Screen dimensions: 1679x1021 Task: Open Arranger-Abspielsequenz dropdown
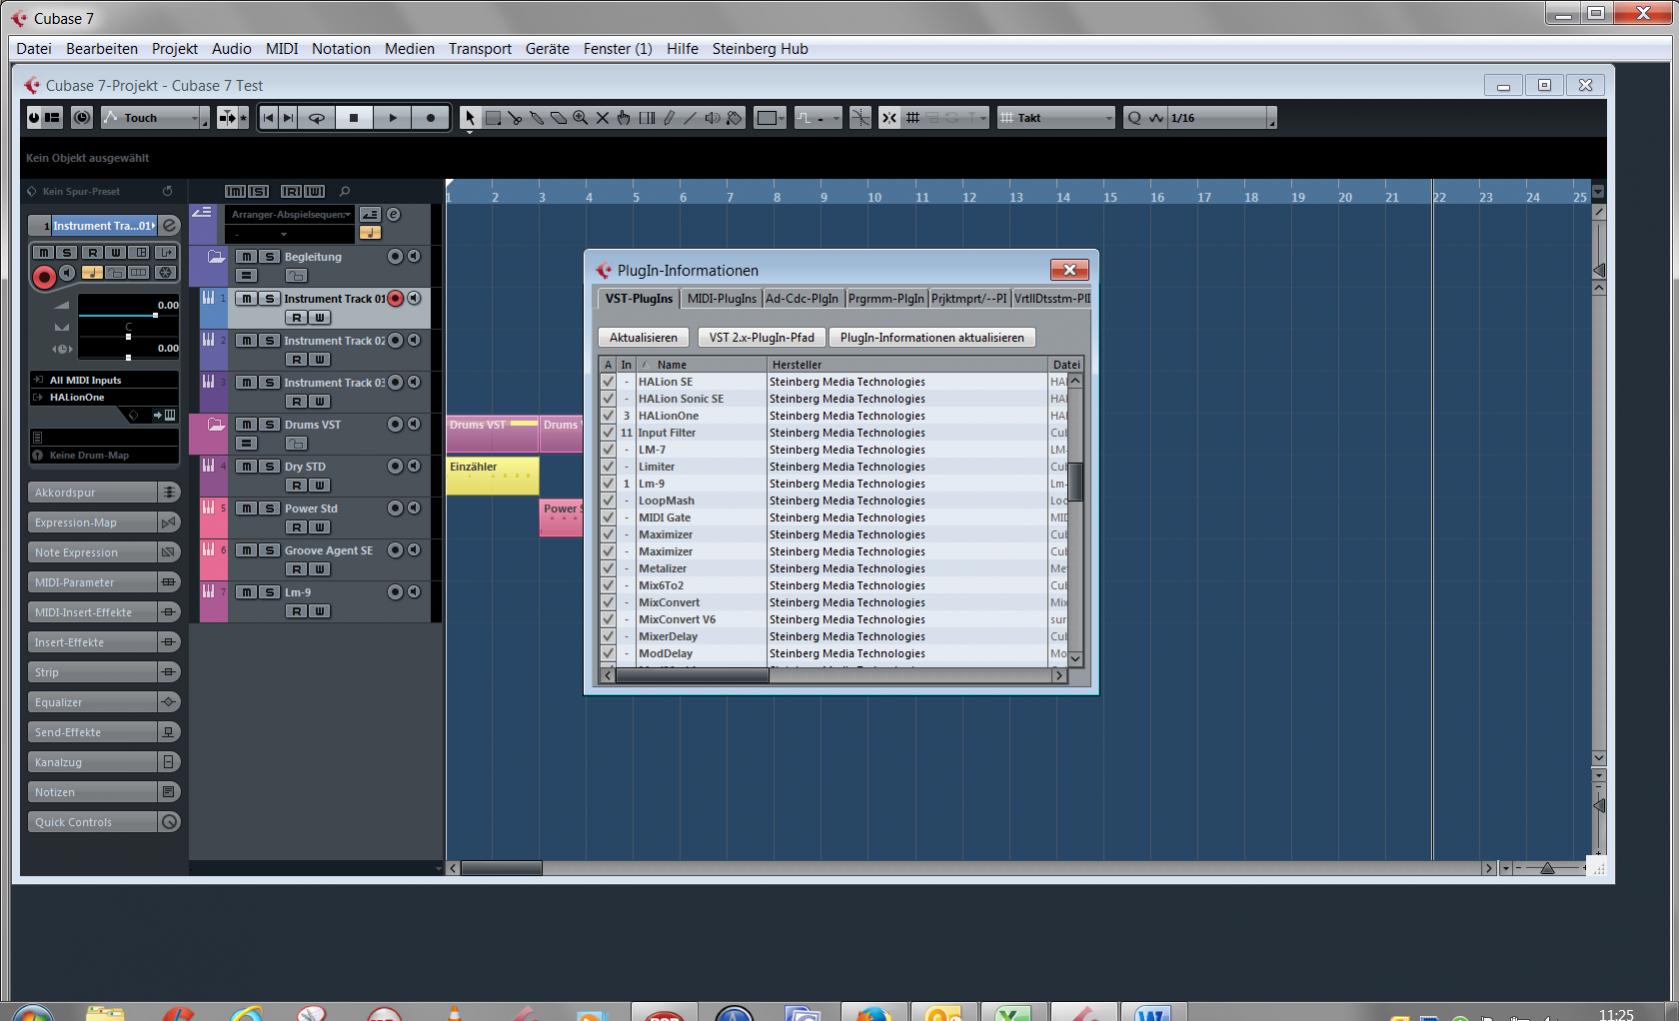pyautogui.click(x=290, y=215)
